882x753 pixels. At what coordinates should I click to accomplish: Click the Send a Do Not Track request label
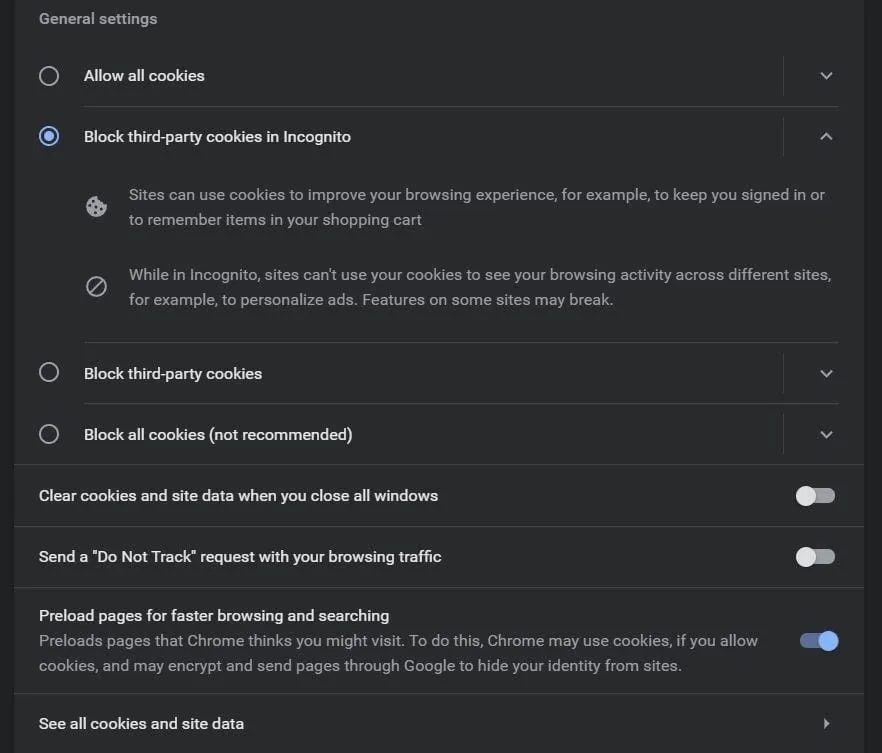click(x=240, y=557)
